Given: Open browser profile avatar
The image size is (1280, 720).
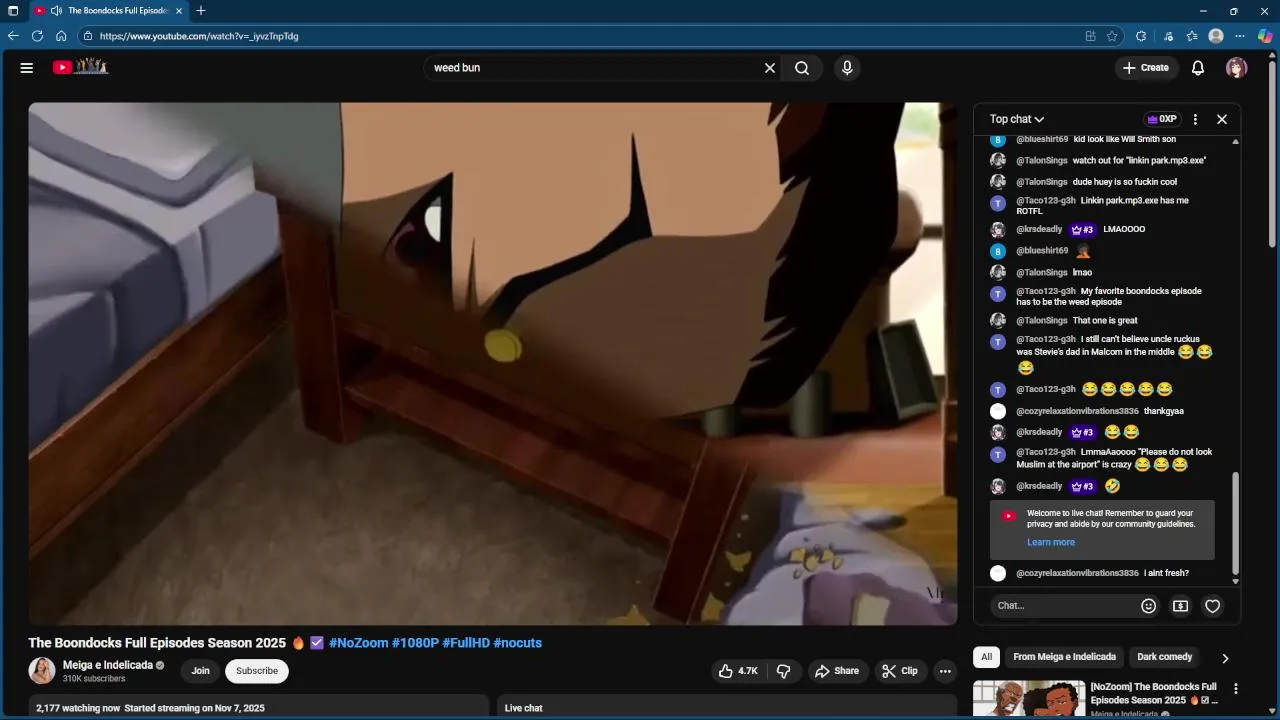Looking at the screenshot, I should (1216, 36).
